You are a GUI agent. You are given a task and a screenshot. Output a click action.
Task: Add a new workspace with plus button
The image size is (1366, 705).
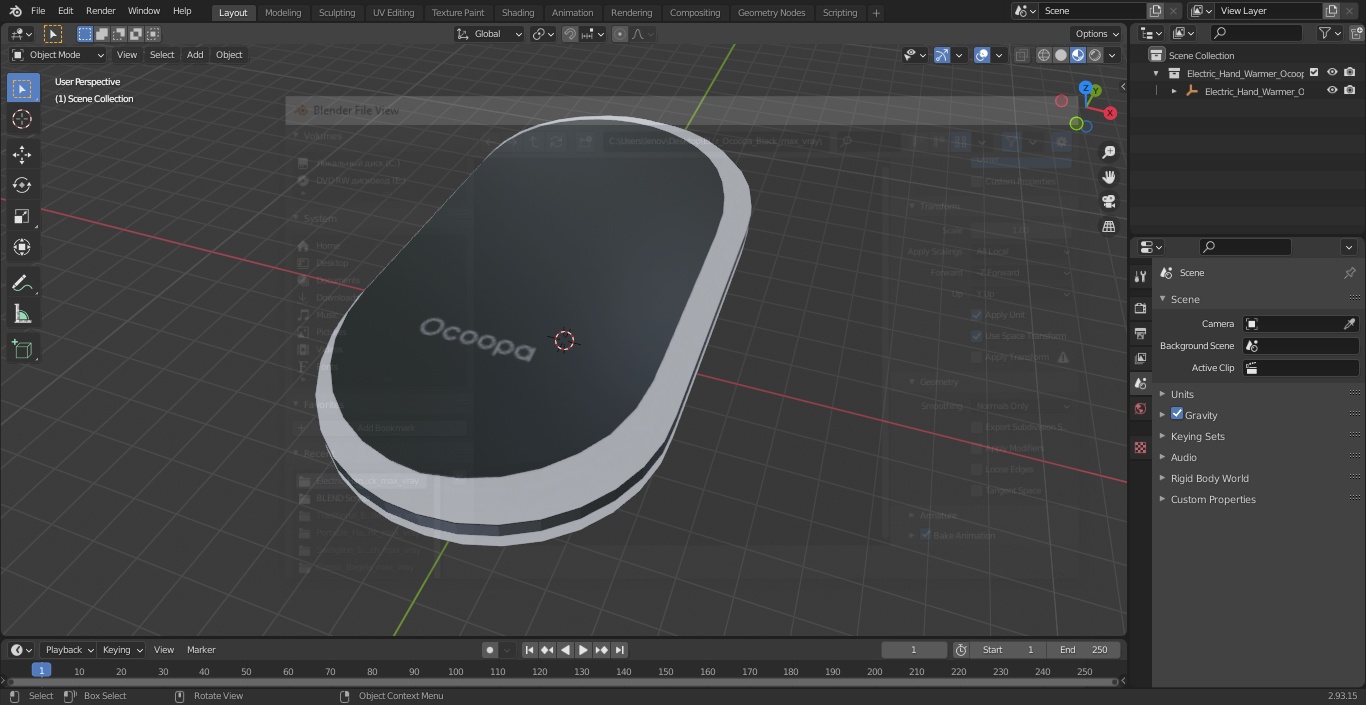point(876,13)
